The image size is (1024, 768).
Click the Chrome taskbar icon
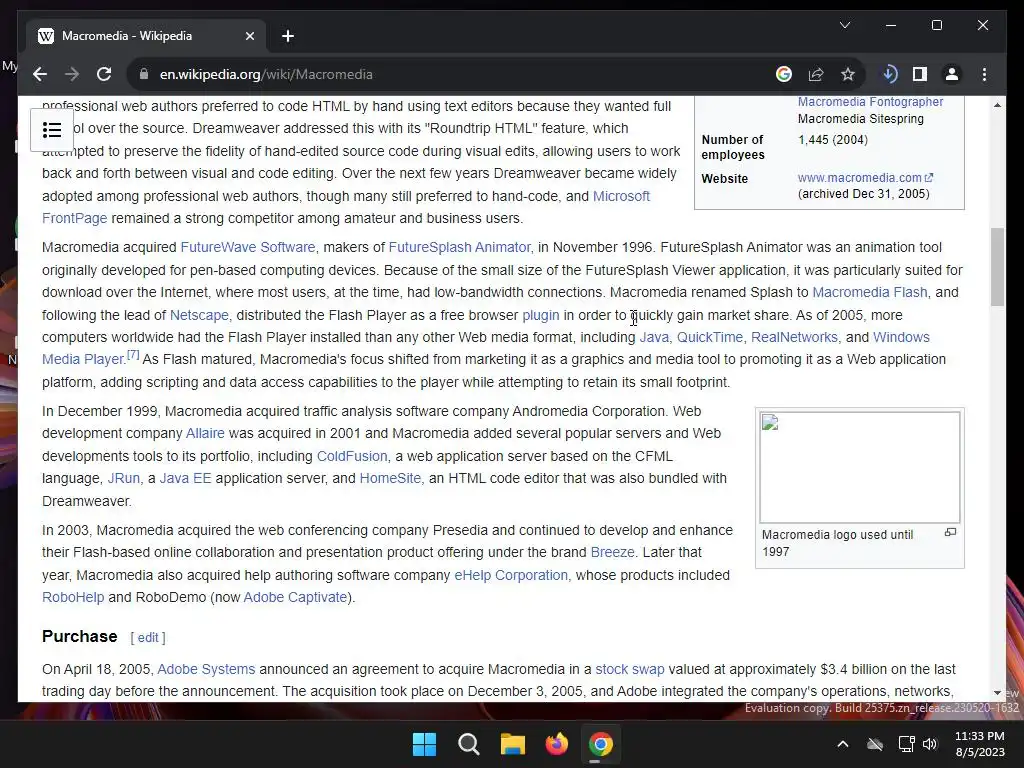tap(600, 744)
